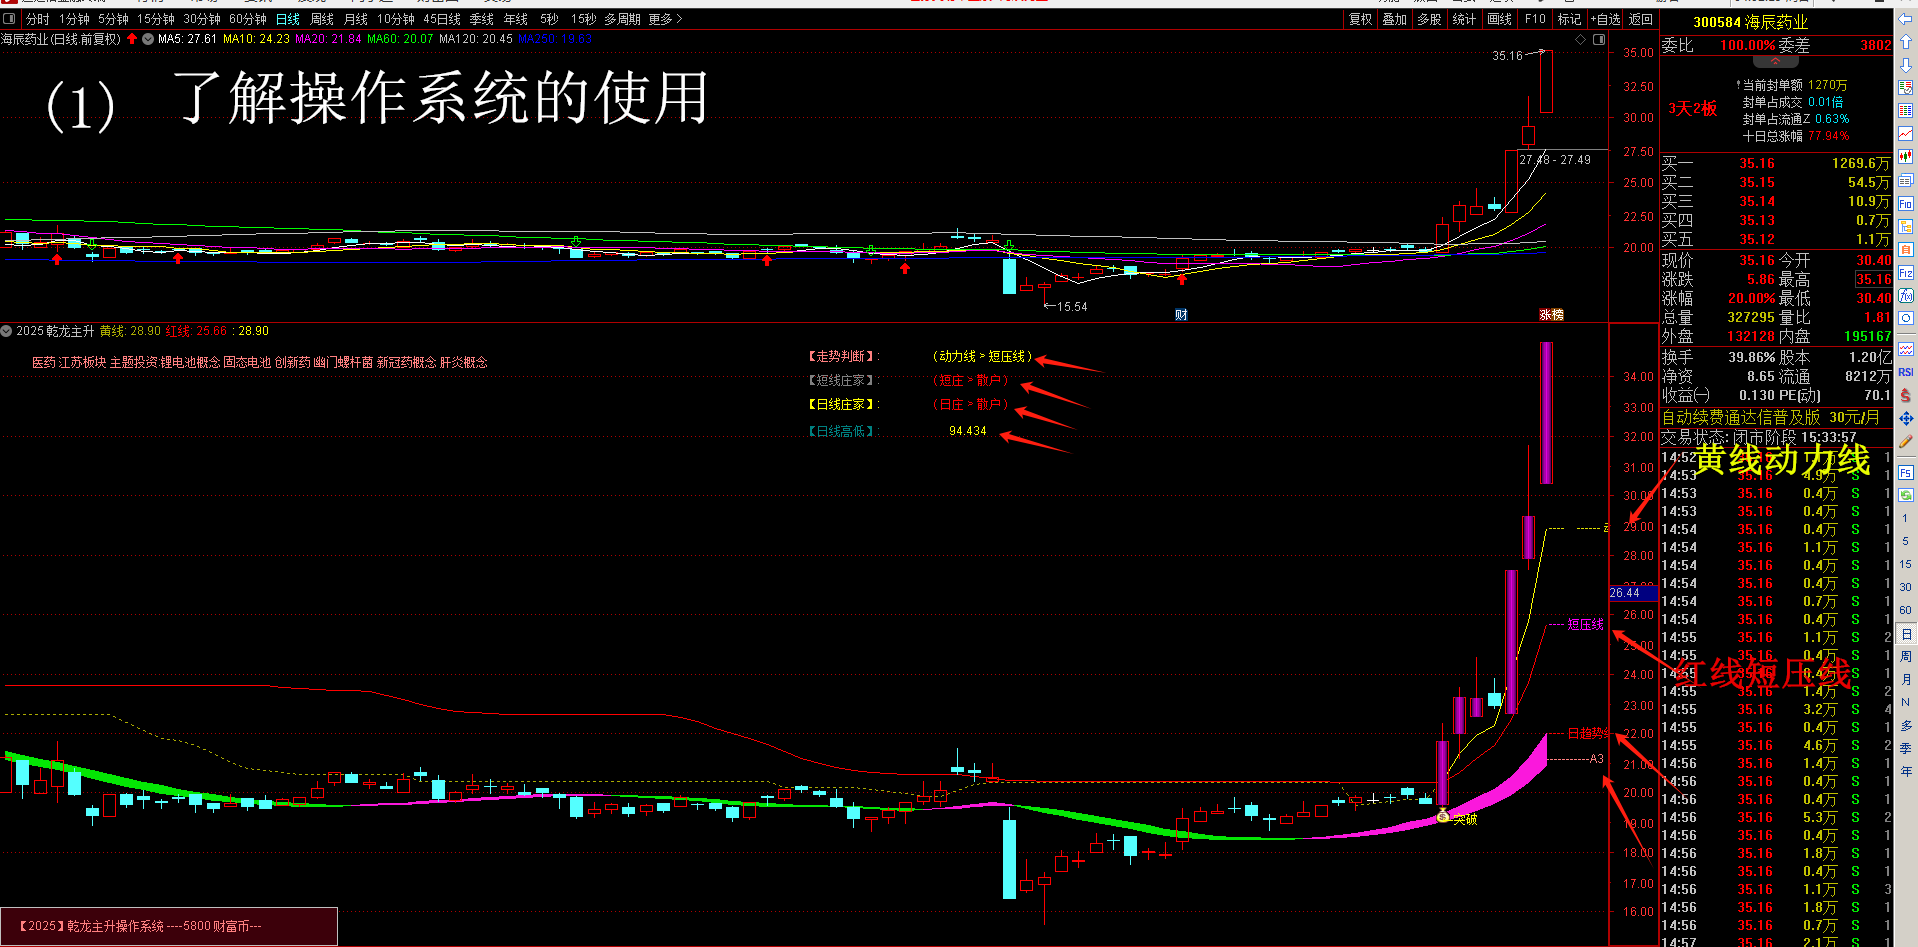Click the 多股 multi-stock button
Viewport: 1918px width, 947px height.
coord(1430,19)
